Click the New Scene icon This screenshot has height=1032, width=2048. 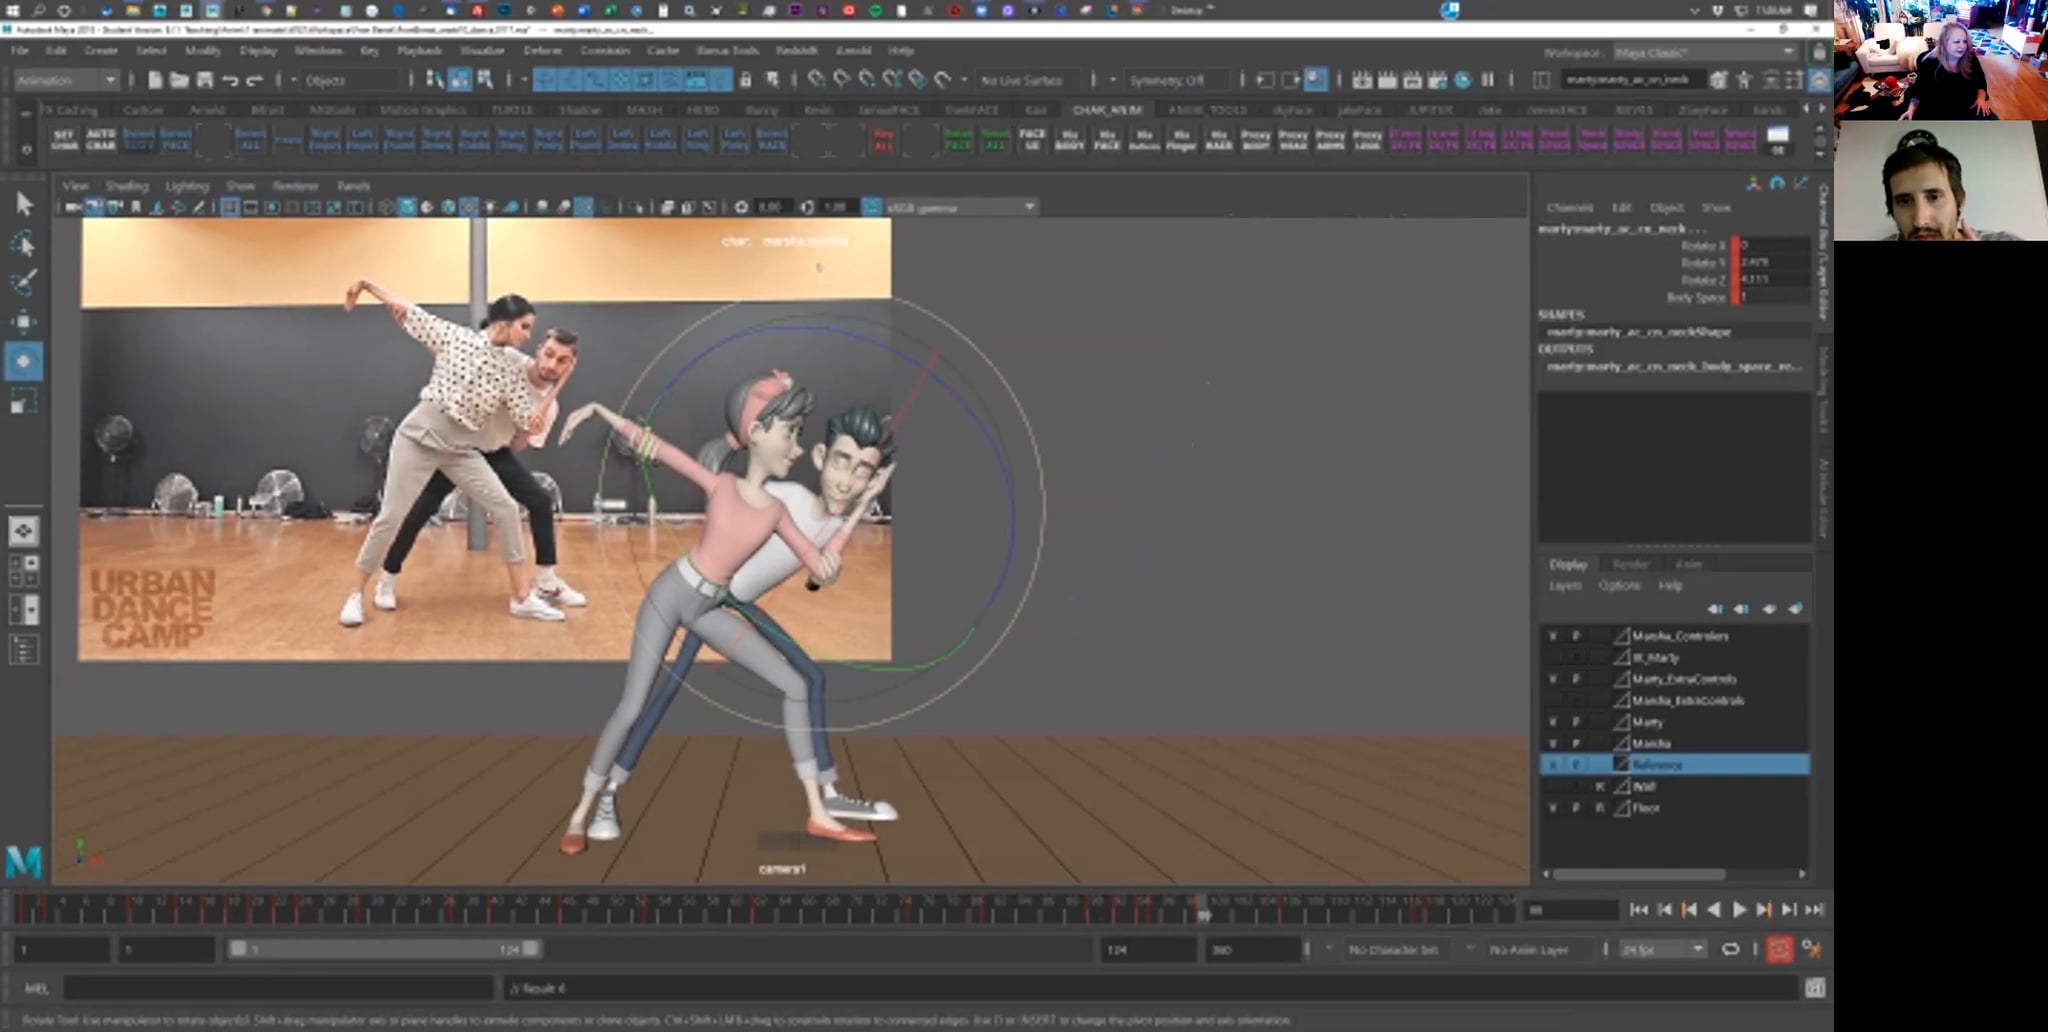155,80
